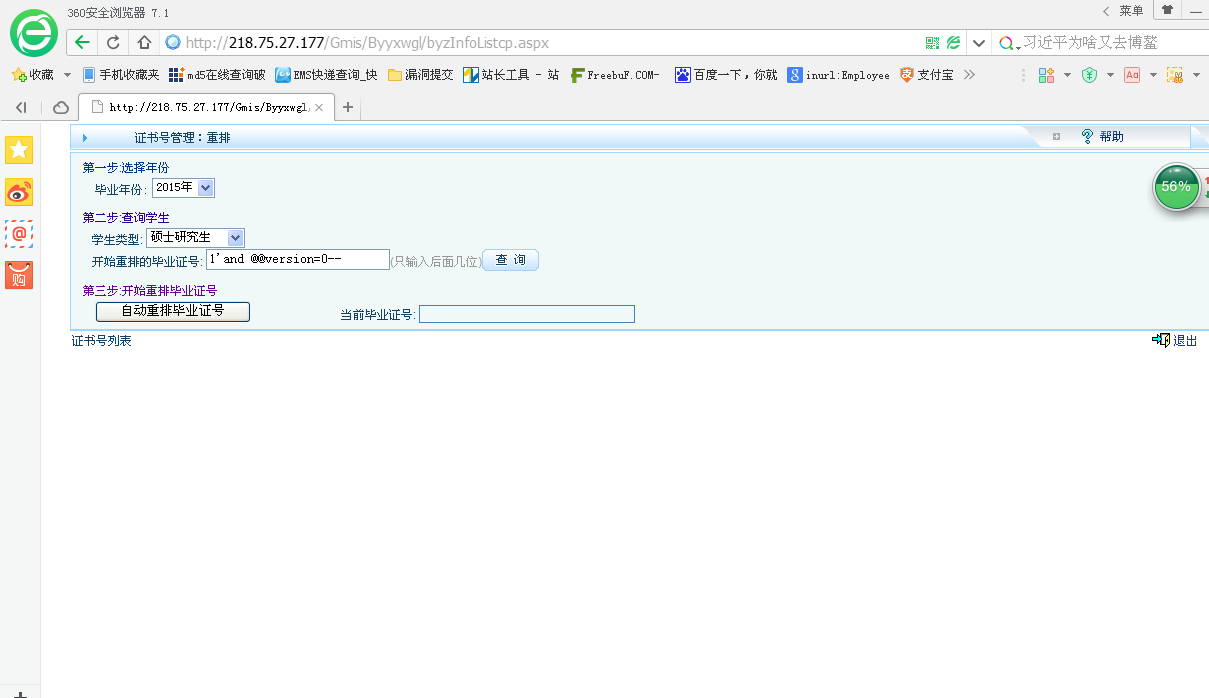Click the 查询 query button
The height and width of the screenshot is (698, 1209).
[x=511, y=260]
